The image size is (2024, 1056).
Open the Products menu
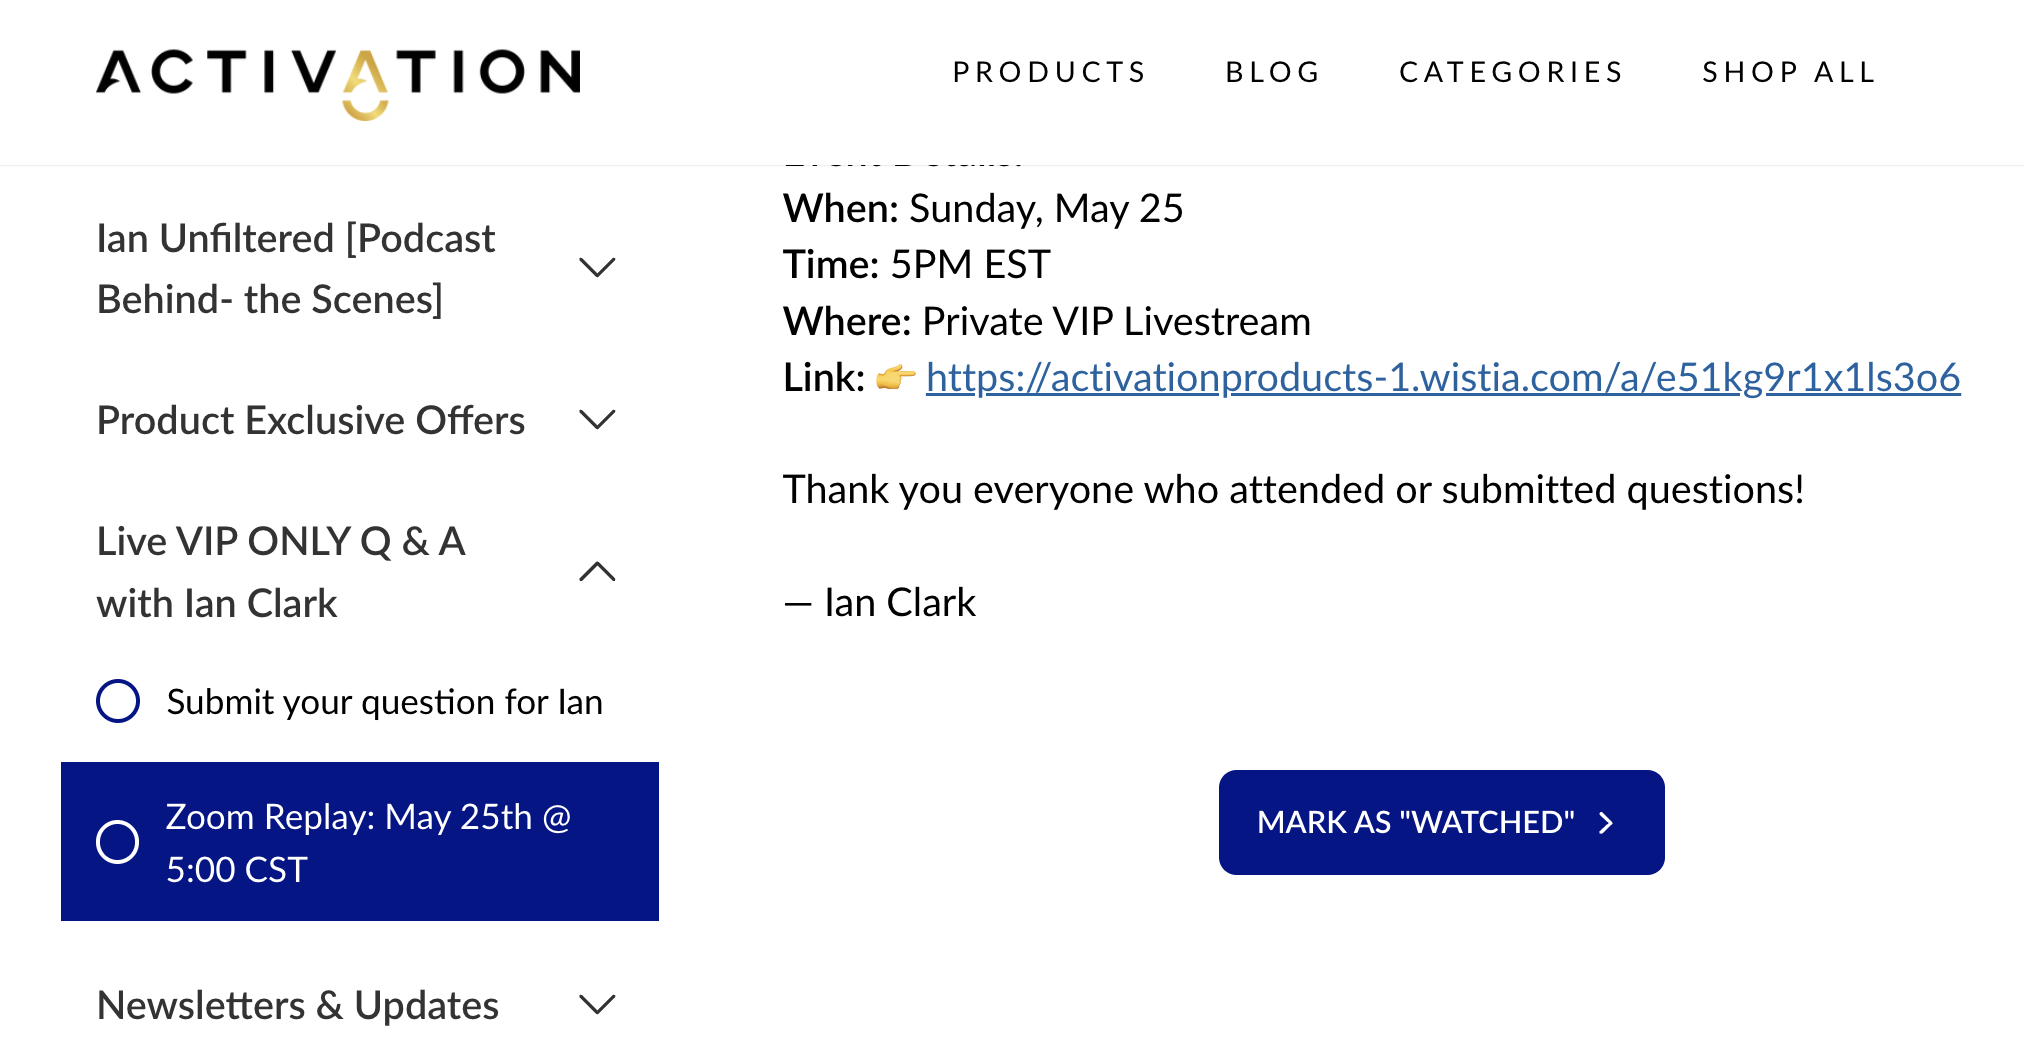point(1049,72)
